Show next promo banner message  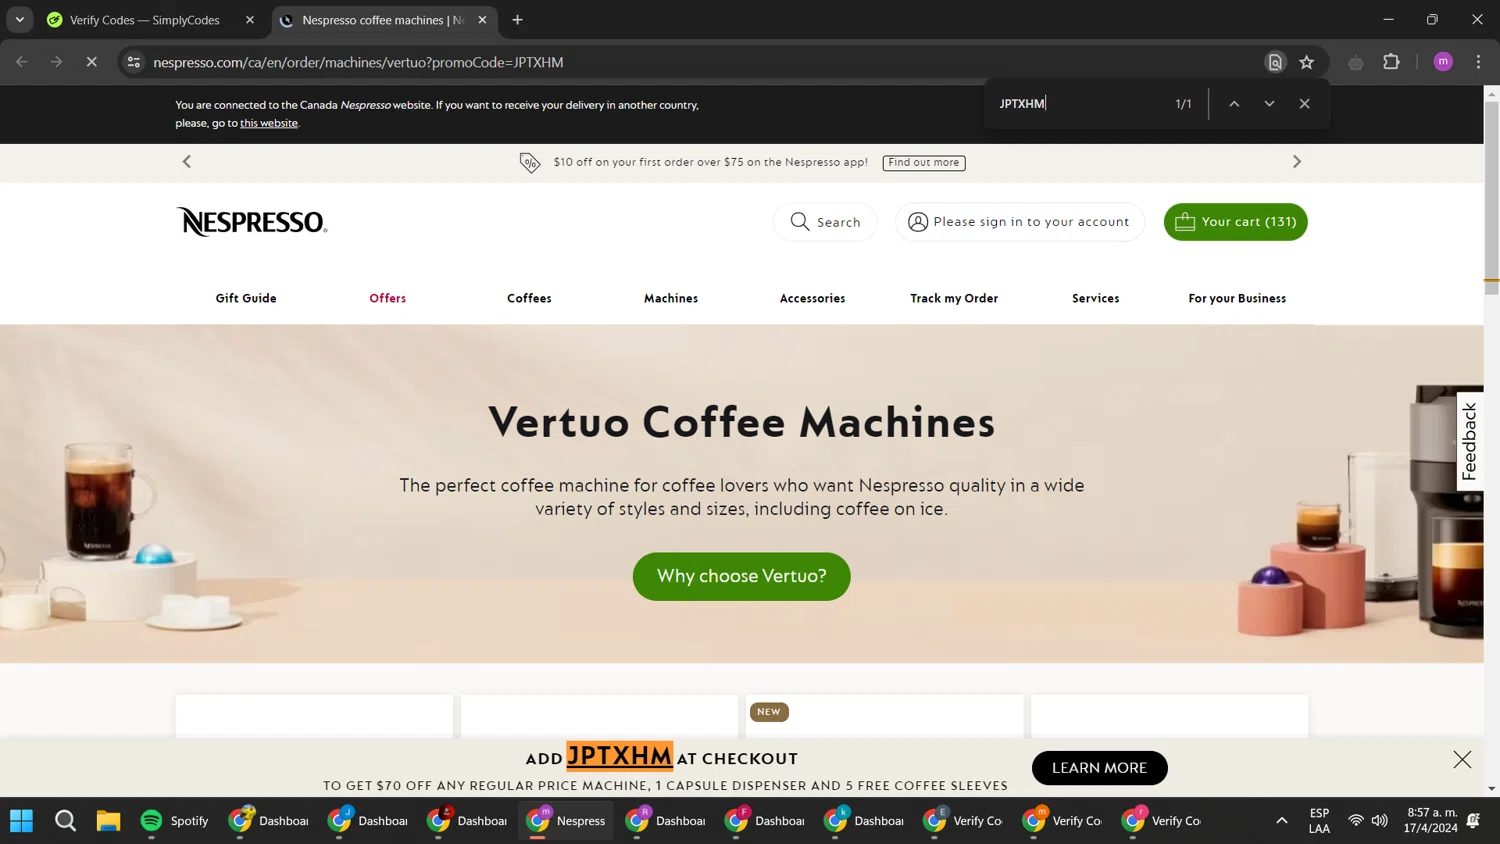click(x=1297, y=162)
